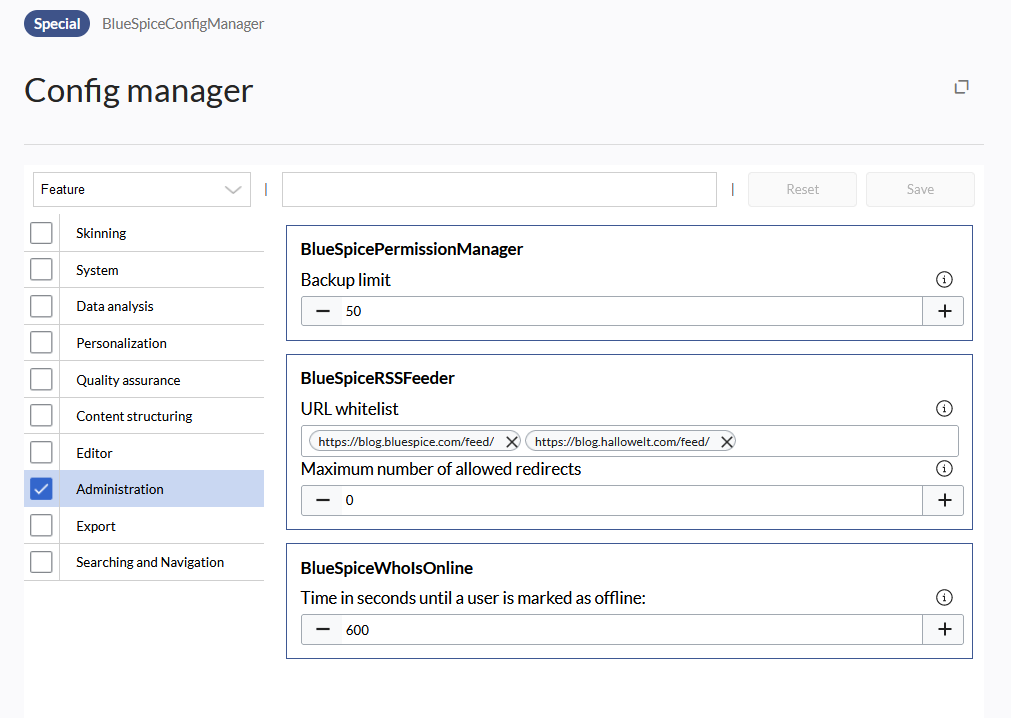Enable the Skinning checkbox
Screen dimensions: 1011x718
coord(41,233)
